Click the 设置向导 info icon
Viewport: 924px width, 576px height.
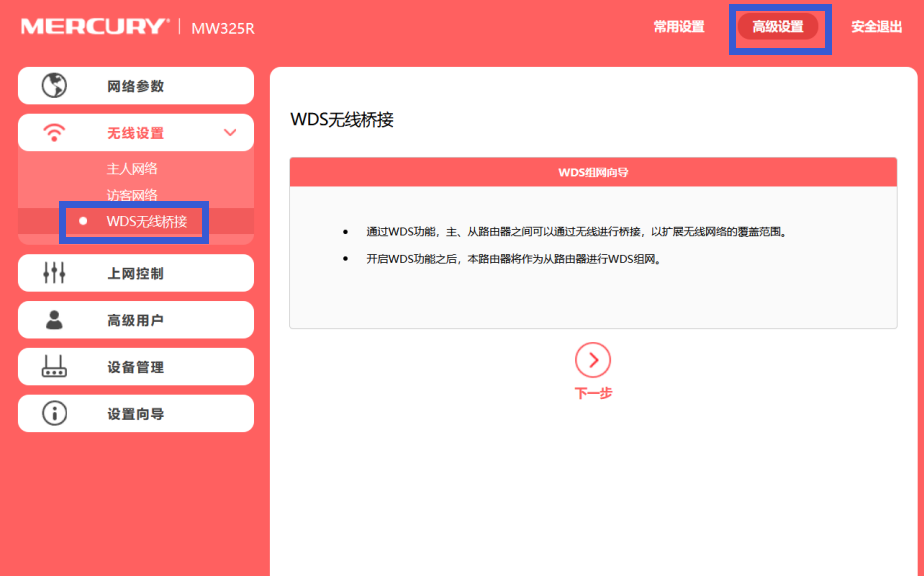click(55, 413)
